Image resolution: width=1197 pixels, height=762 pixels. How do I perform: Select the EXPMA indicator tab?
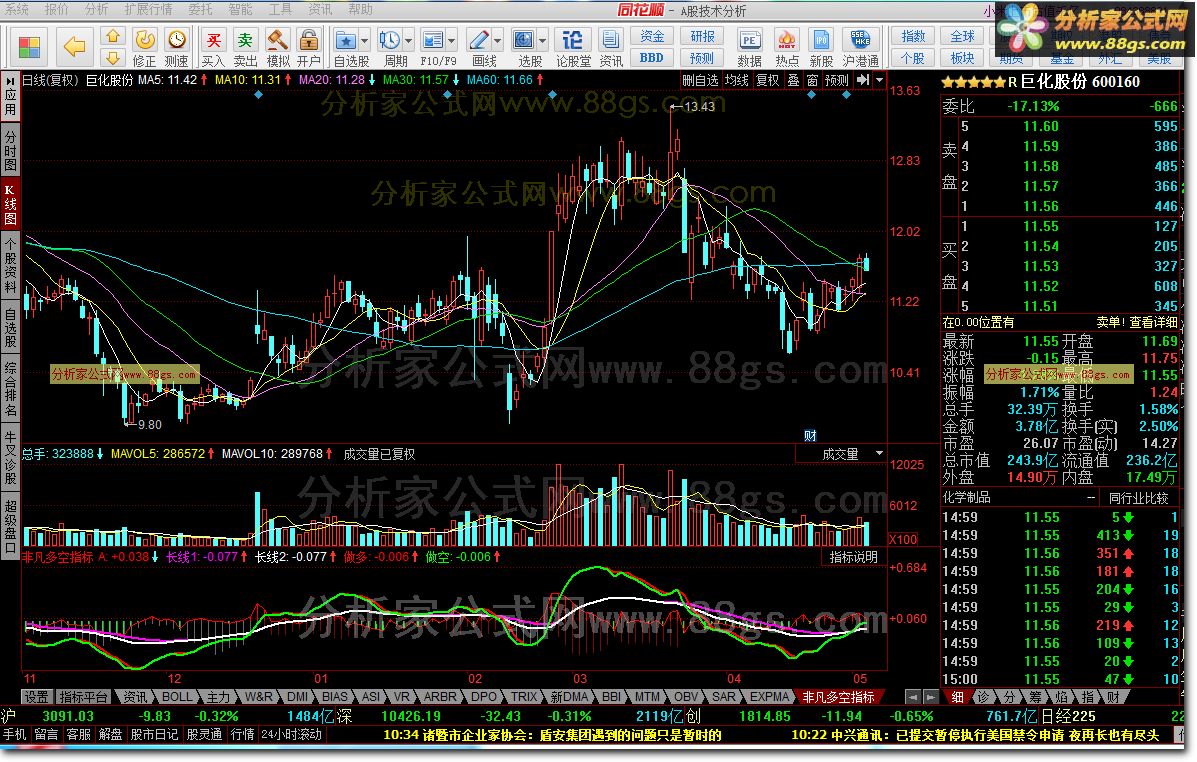[769, 697]
